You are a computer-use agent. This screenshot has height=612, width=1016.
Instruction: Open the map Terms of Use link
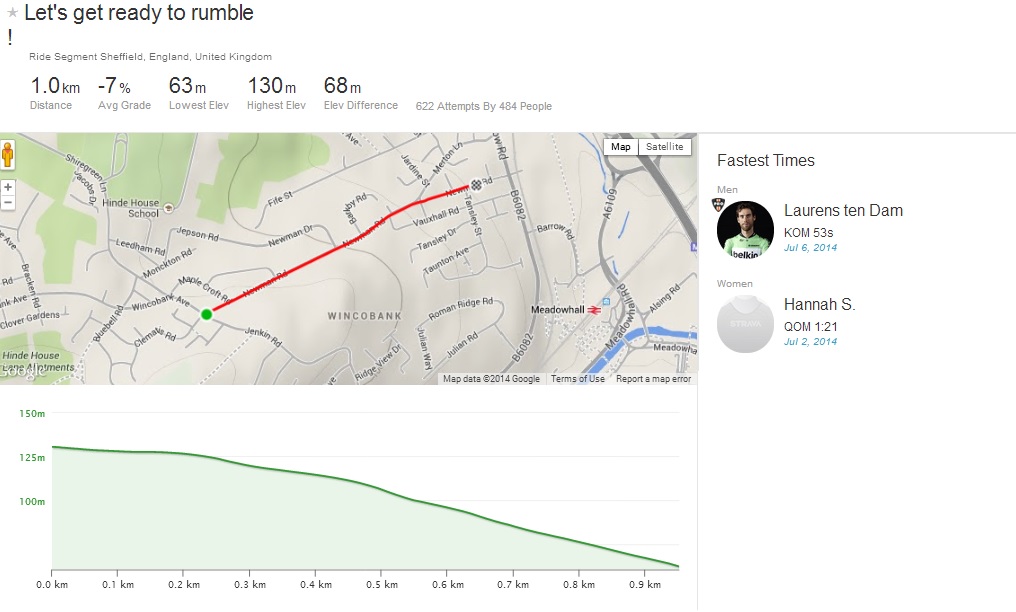click(578, 379)
